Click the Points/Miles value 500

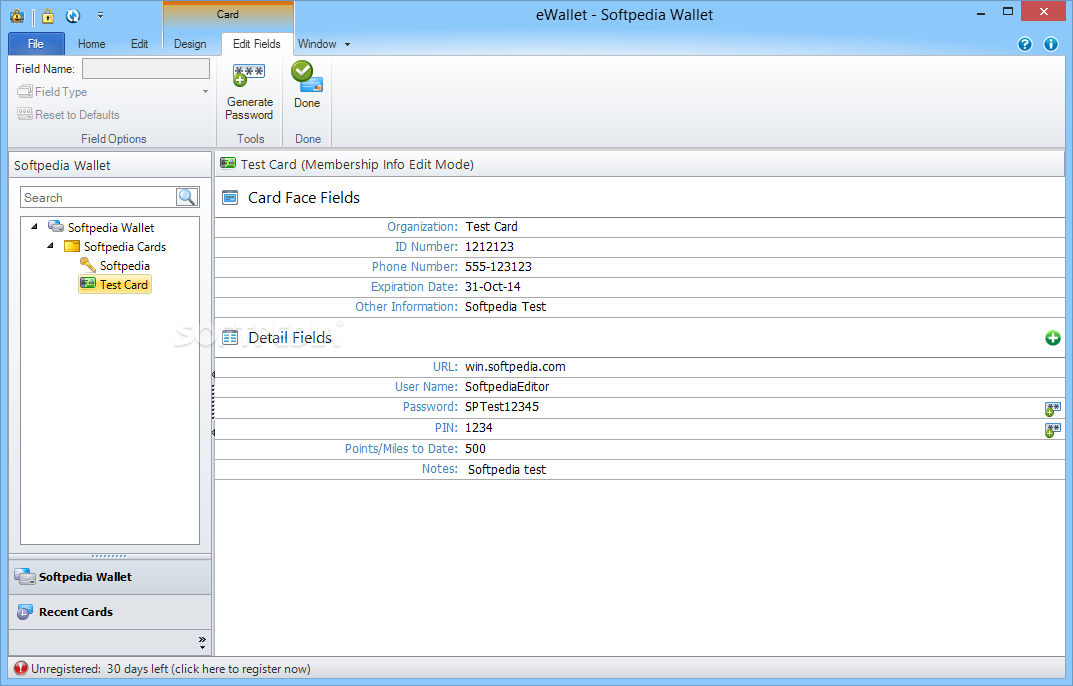tap(475, 448)
